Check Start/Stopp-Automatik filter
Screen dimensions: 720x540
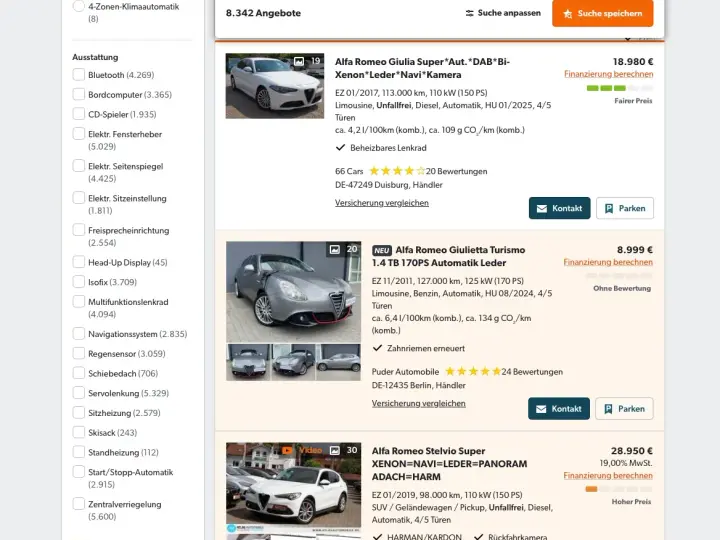(79, 472)
